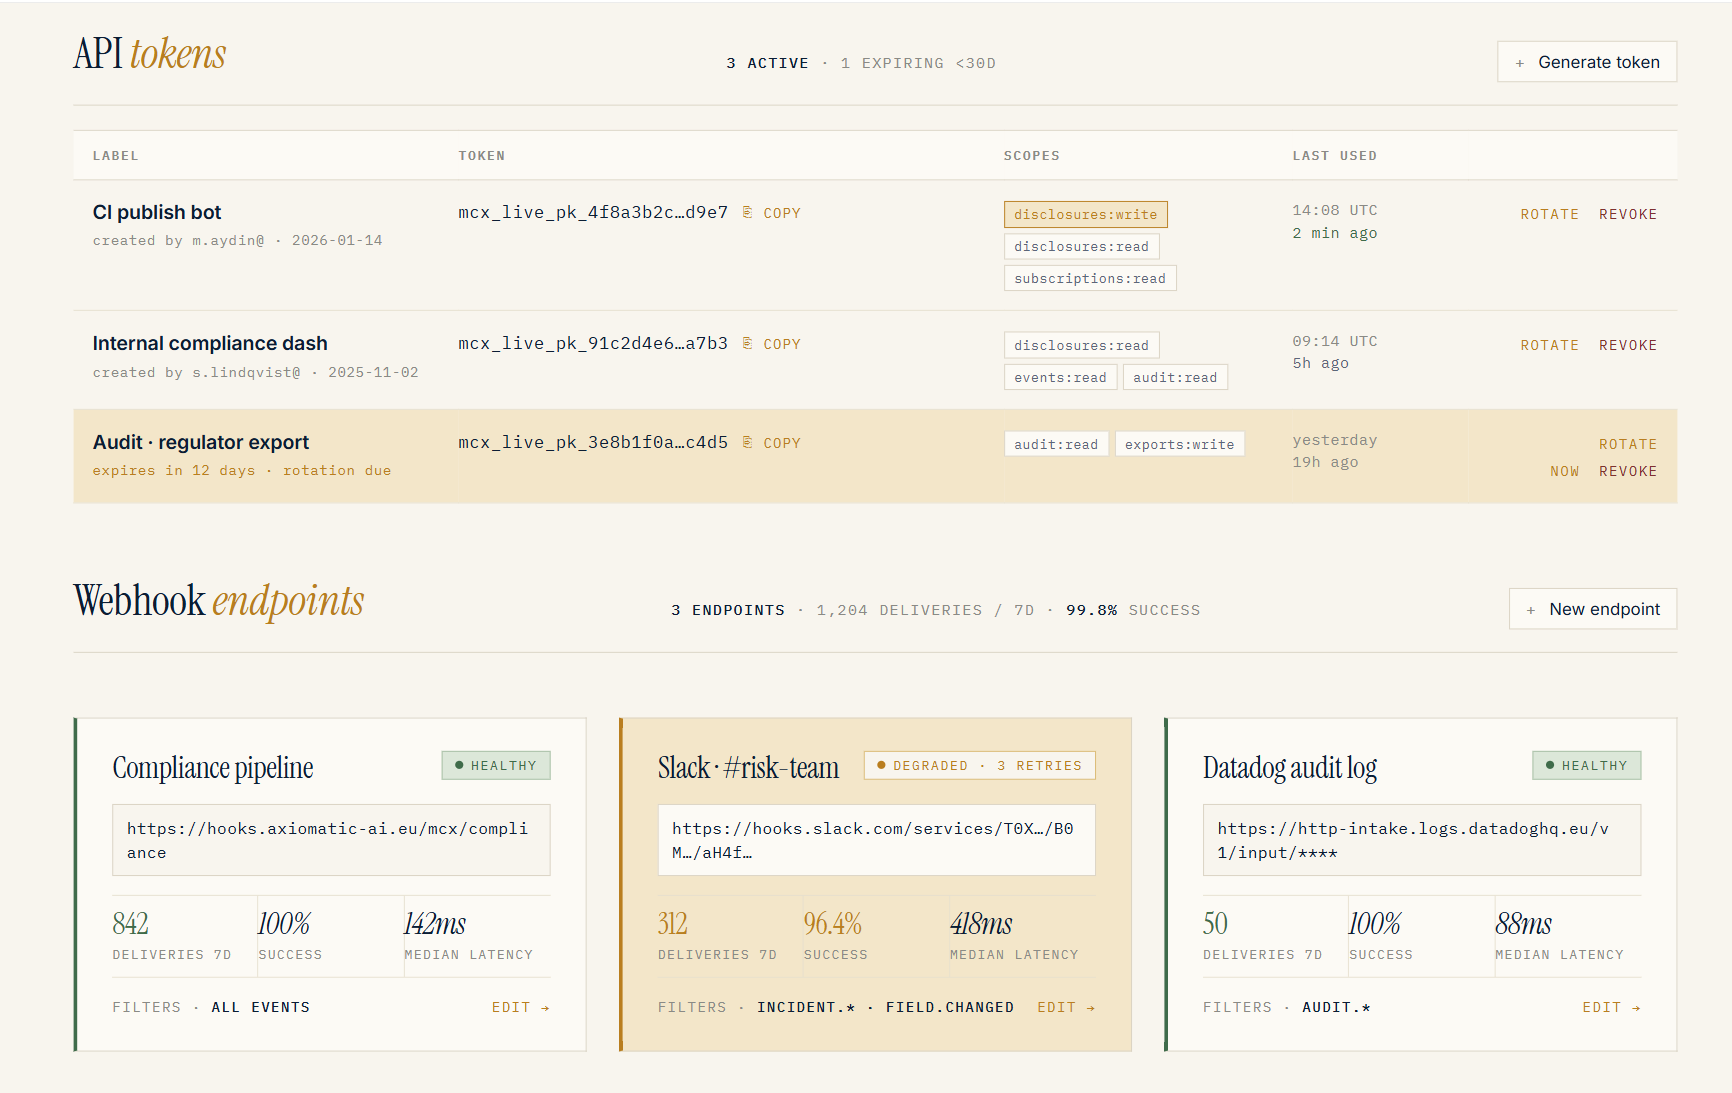The image size is (1732, 1093).
Task: Edit the Datadog audit log endpoint
Action: pyautogui.click(x=1611, y=1007)
